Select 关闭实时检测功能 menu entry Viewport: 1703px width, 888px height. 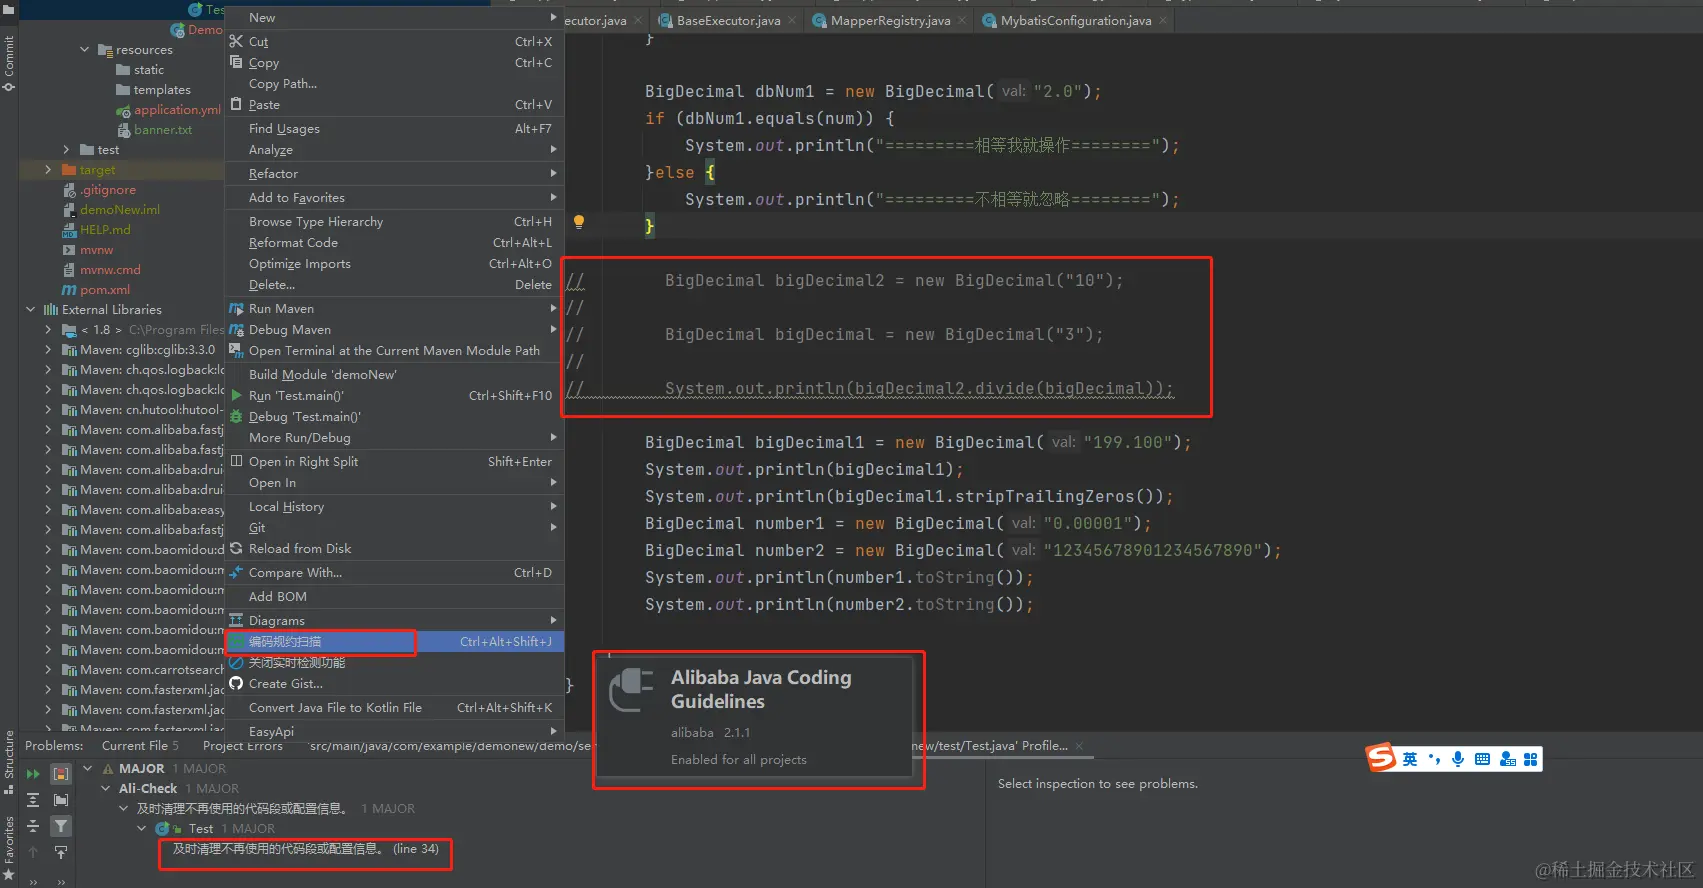[394, 663]
